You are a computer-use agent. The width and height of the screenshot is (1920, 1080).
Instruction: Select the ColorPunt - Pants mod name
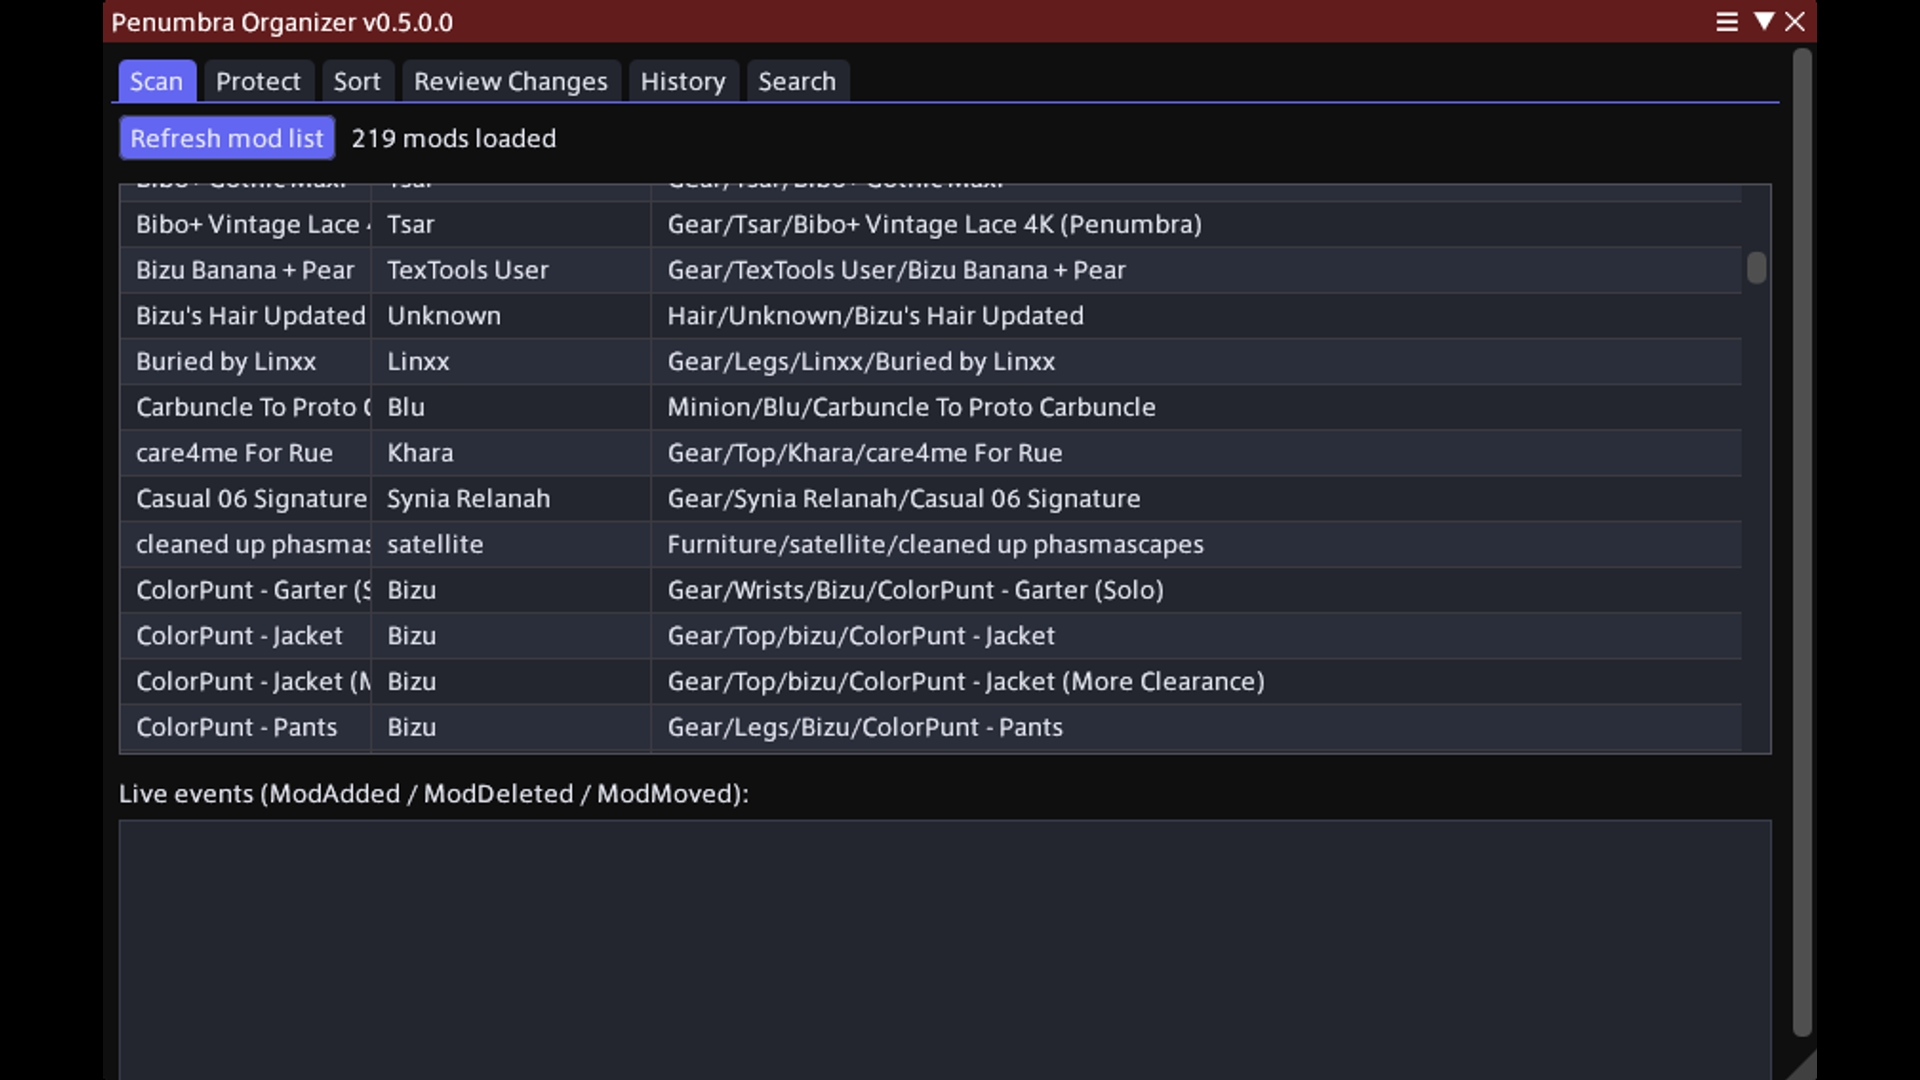click(x=237, y=728)
